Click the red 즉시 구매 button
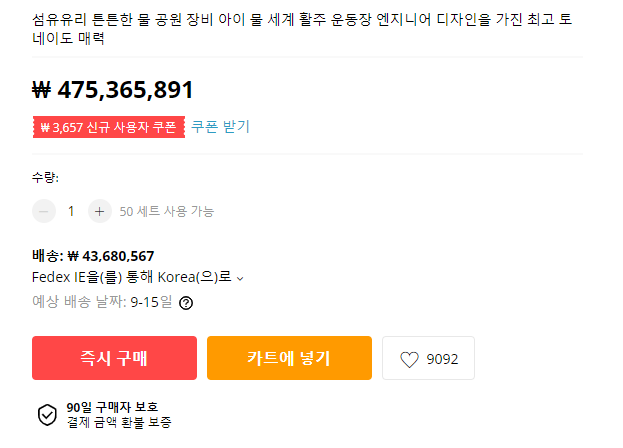The image size is (623, 448). pyautogui.click(x=114, y=358)
